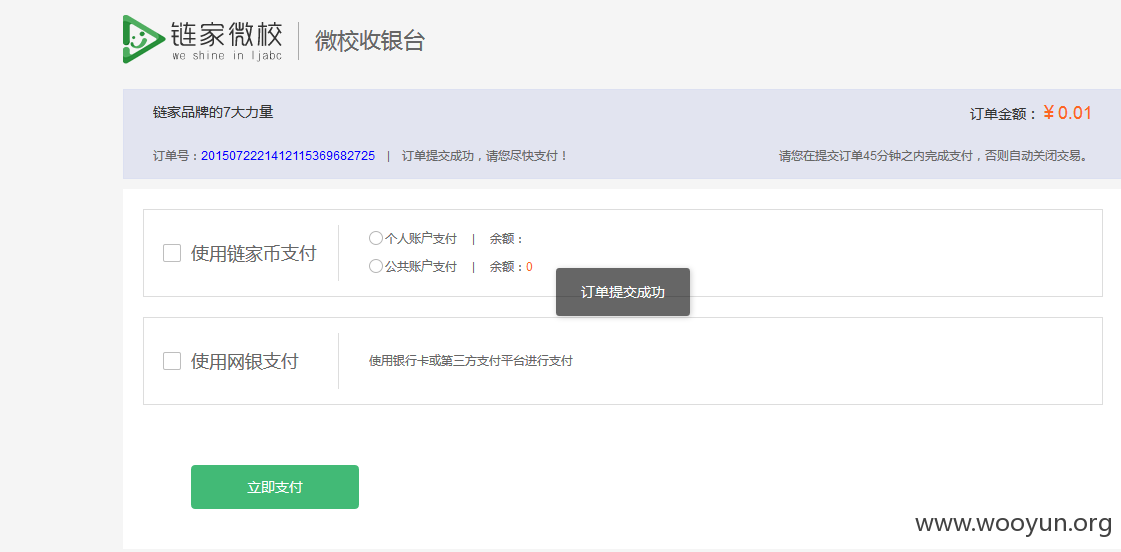
Task: Click the 使用链家币支付 label text
Action: pos(254,254)
